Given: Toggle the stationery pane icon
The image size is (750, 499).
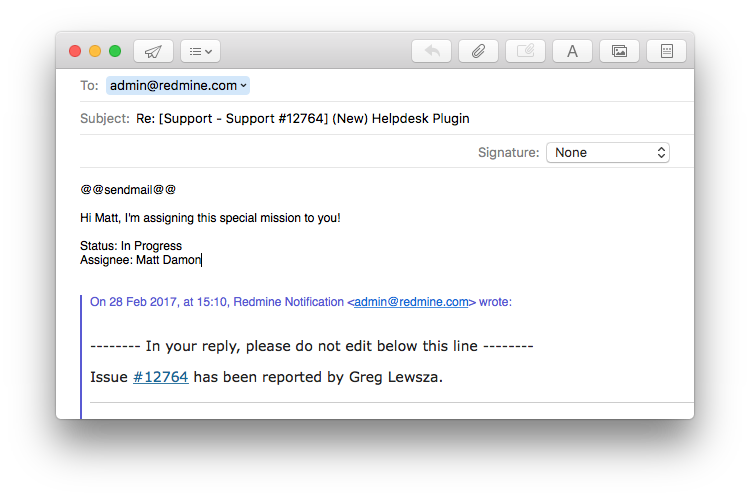Looking at the screenshot, I should [x=666, y=51].
